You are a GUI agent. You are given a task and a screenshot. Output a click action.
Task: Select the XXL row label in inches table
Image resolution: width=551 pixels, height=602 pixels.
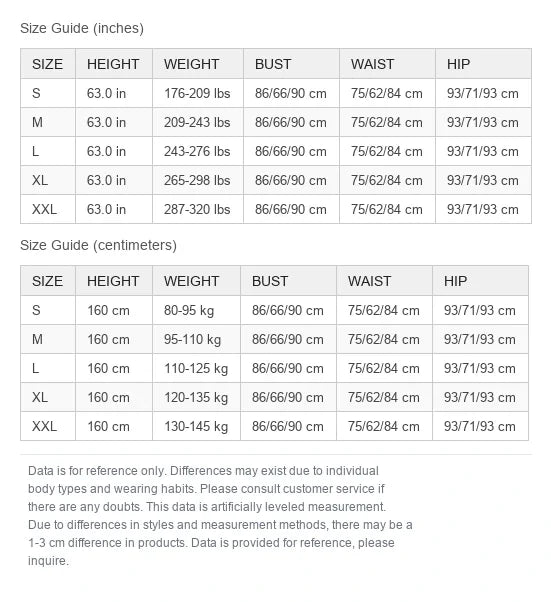[x=48, y=209]
